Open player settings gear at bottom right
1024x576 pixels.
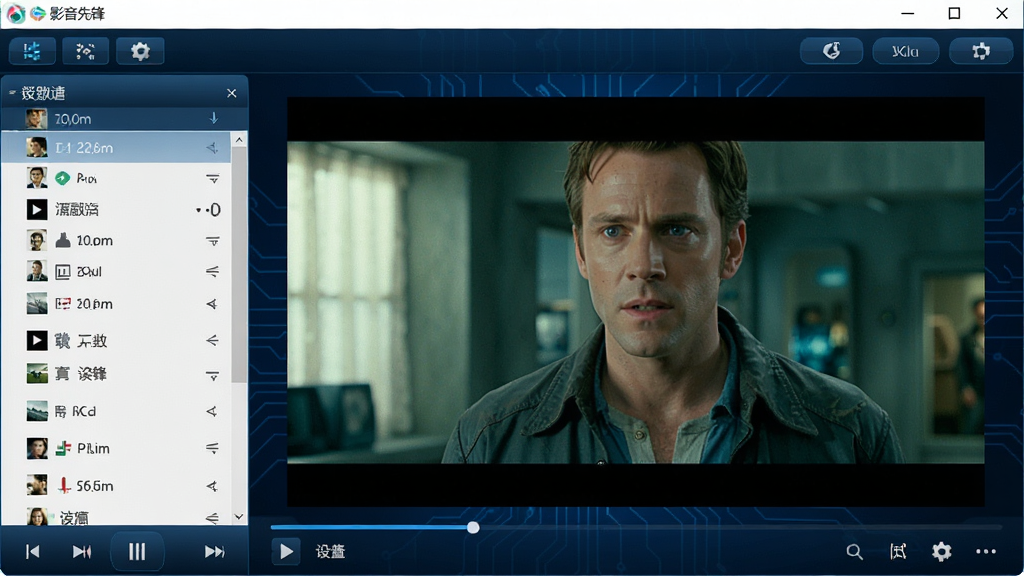941,552
